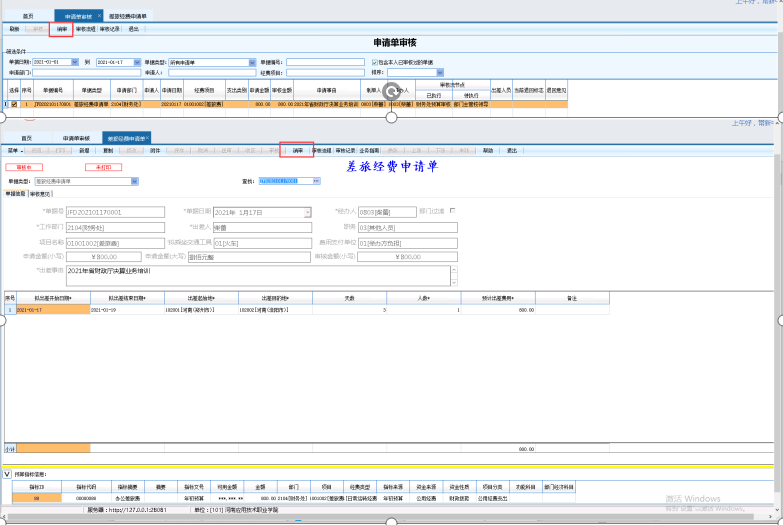Screen dimensions: 783x525
Task: Click 销审 in the 申请单审核 list toolbar
Action: (x=61, y=29)
